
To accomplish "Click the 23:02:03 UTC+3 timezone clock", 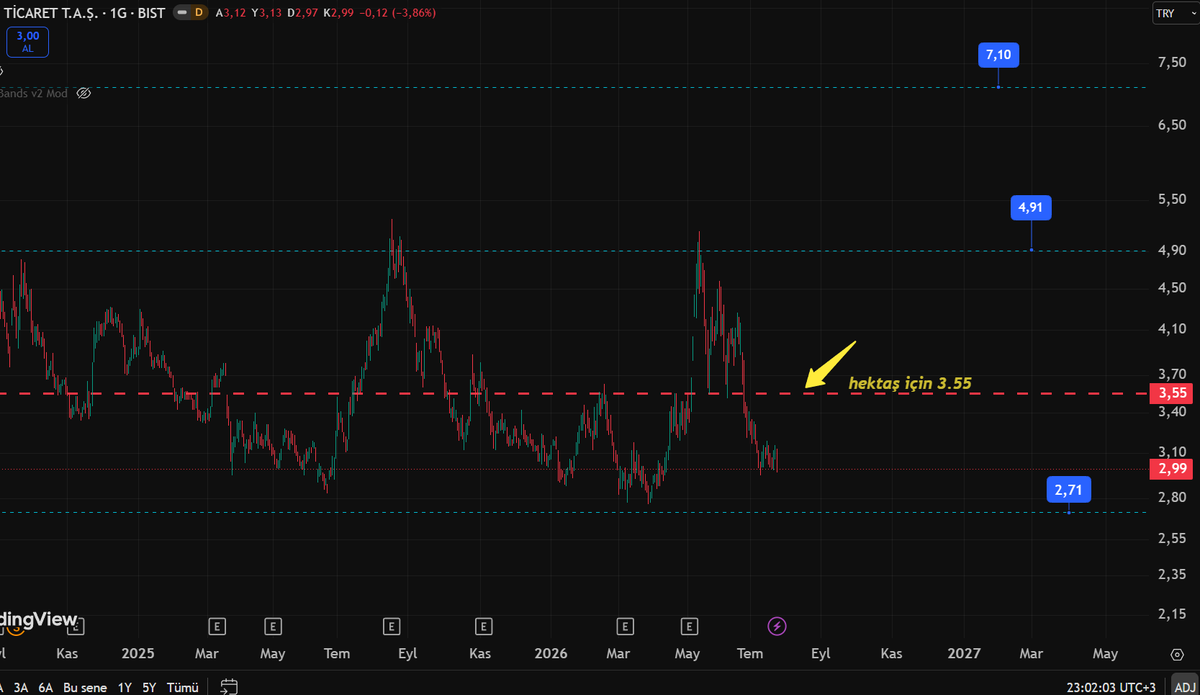I will point(1110,687).
